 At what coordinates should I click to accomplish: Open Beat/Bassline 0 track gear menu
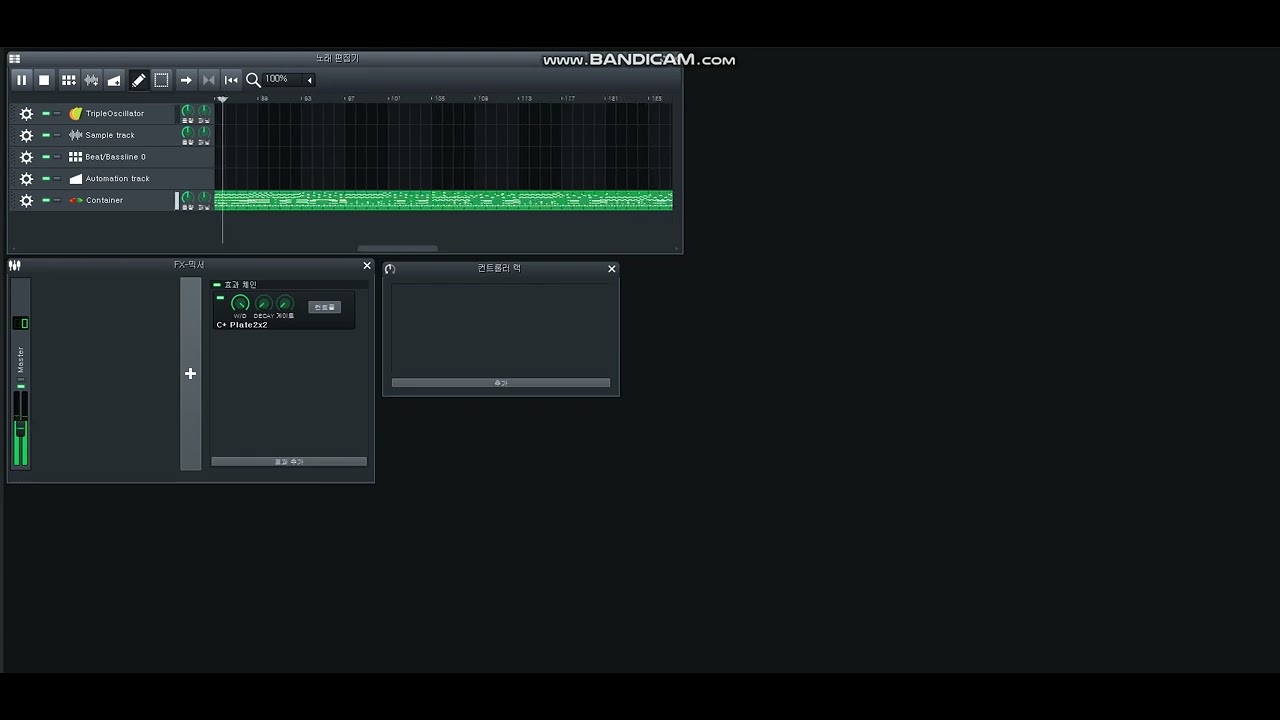click(26, 157)
